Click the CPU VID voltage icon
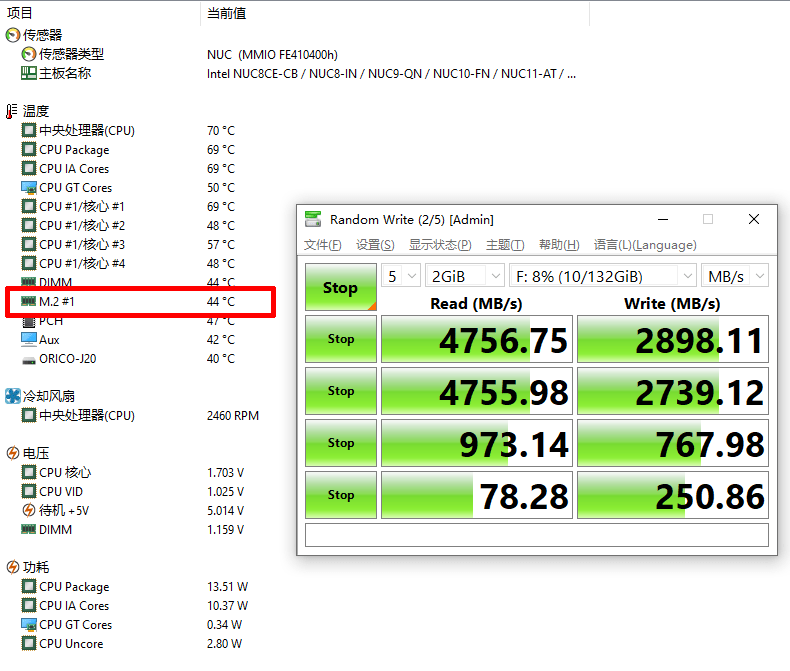This screenshot has width=790, height=671. click(x=29, y=491)
